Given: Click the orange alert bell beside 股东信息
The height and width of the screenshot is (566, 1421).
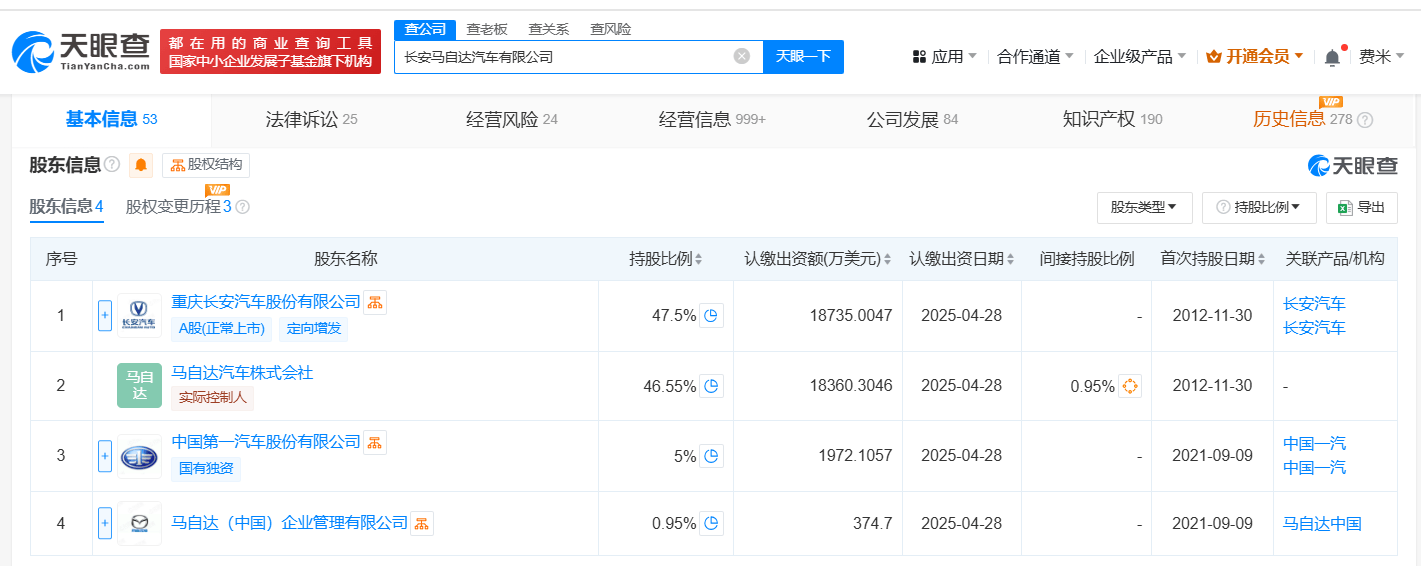Looking at the screenshot, I should pos(141,165).
